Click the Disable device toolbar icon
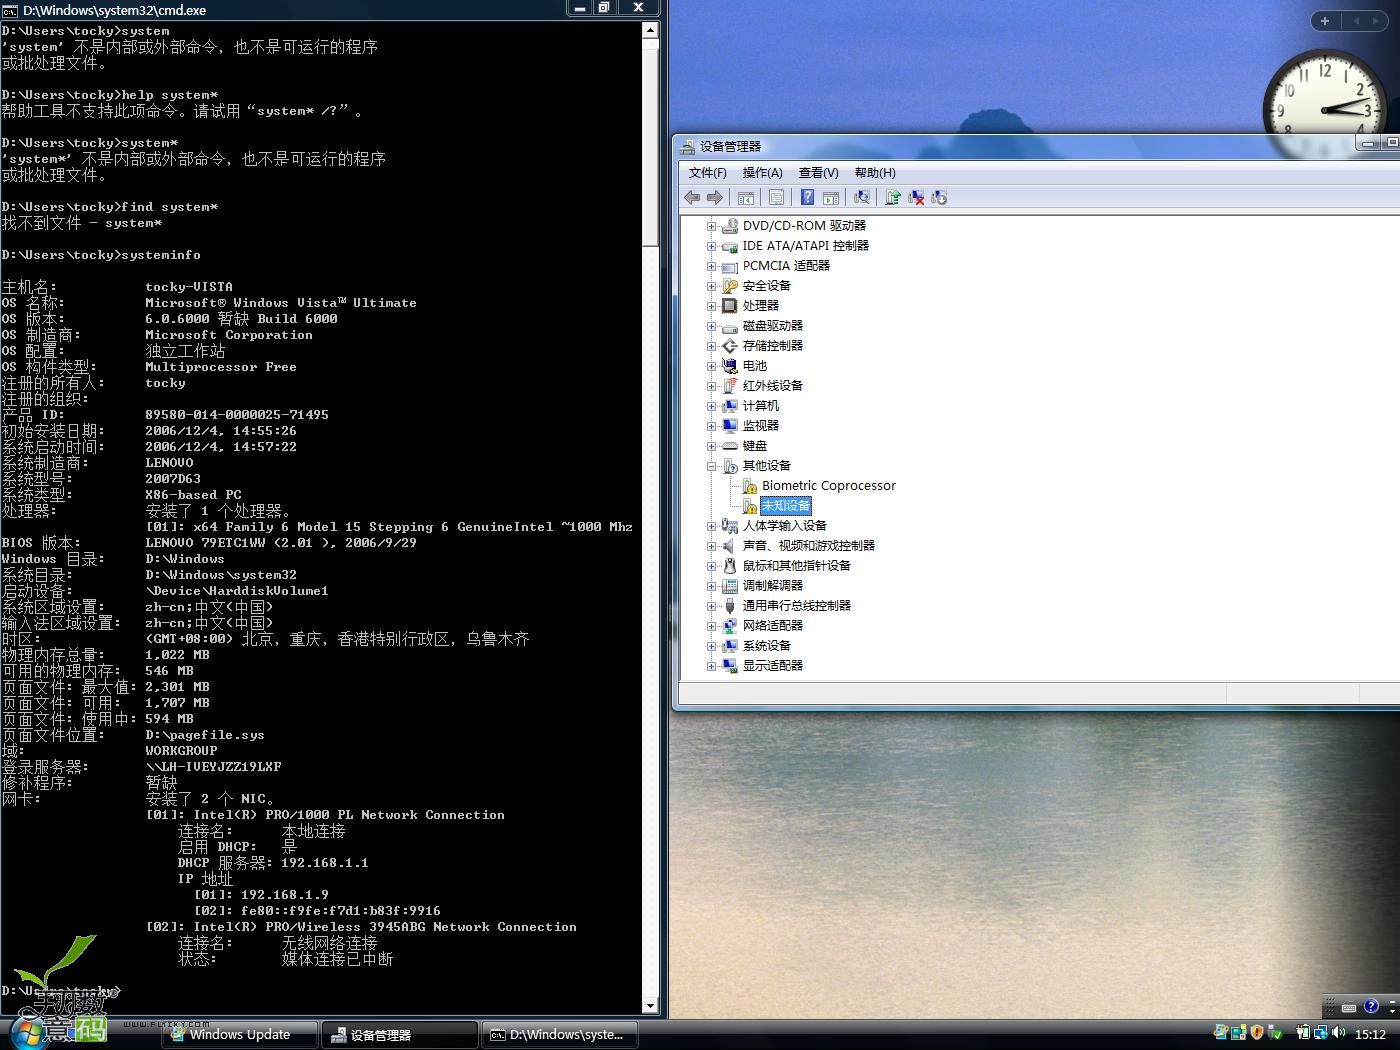Image resolution: width=1400 pixels, height=1050 pixels. pos(939,198)
